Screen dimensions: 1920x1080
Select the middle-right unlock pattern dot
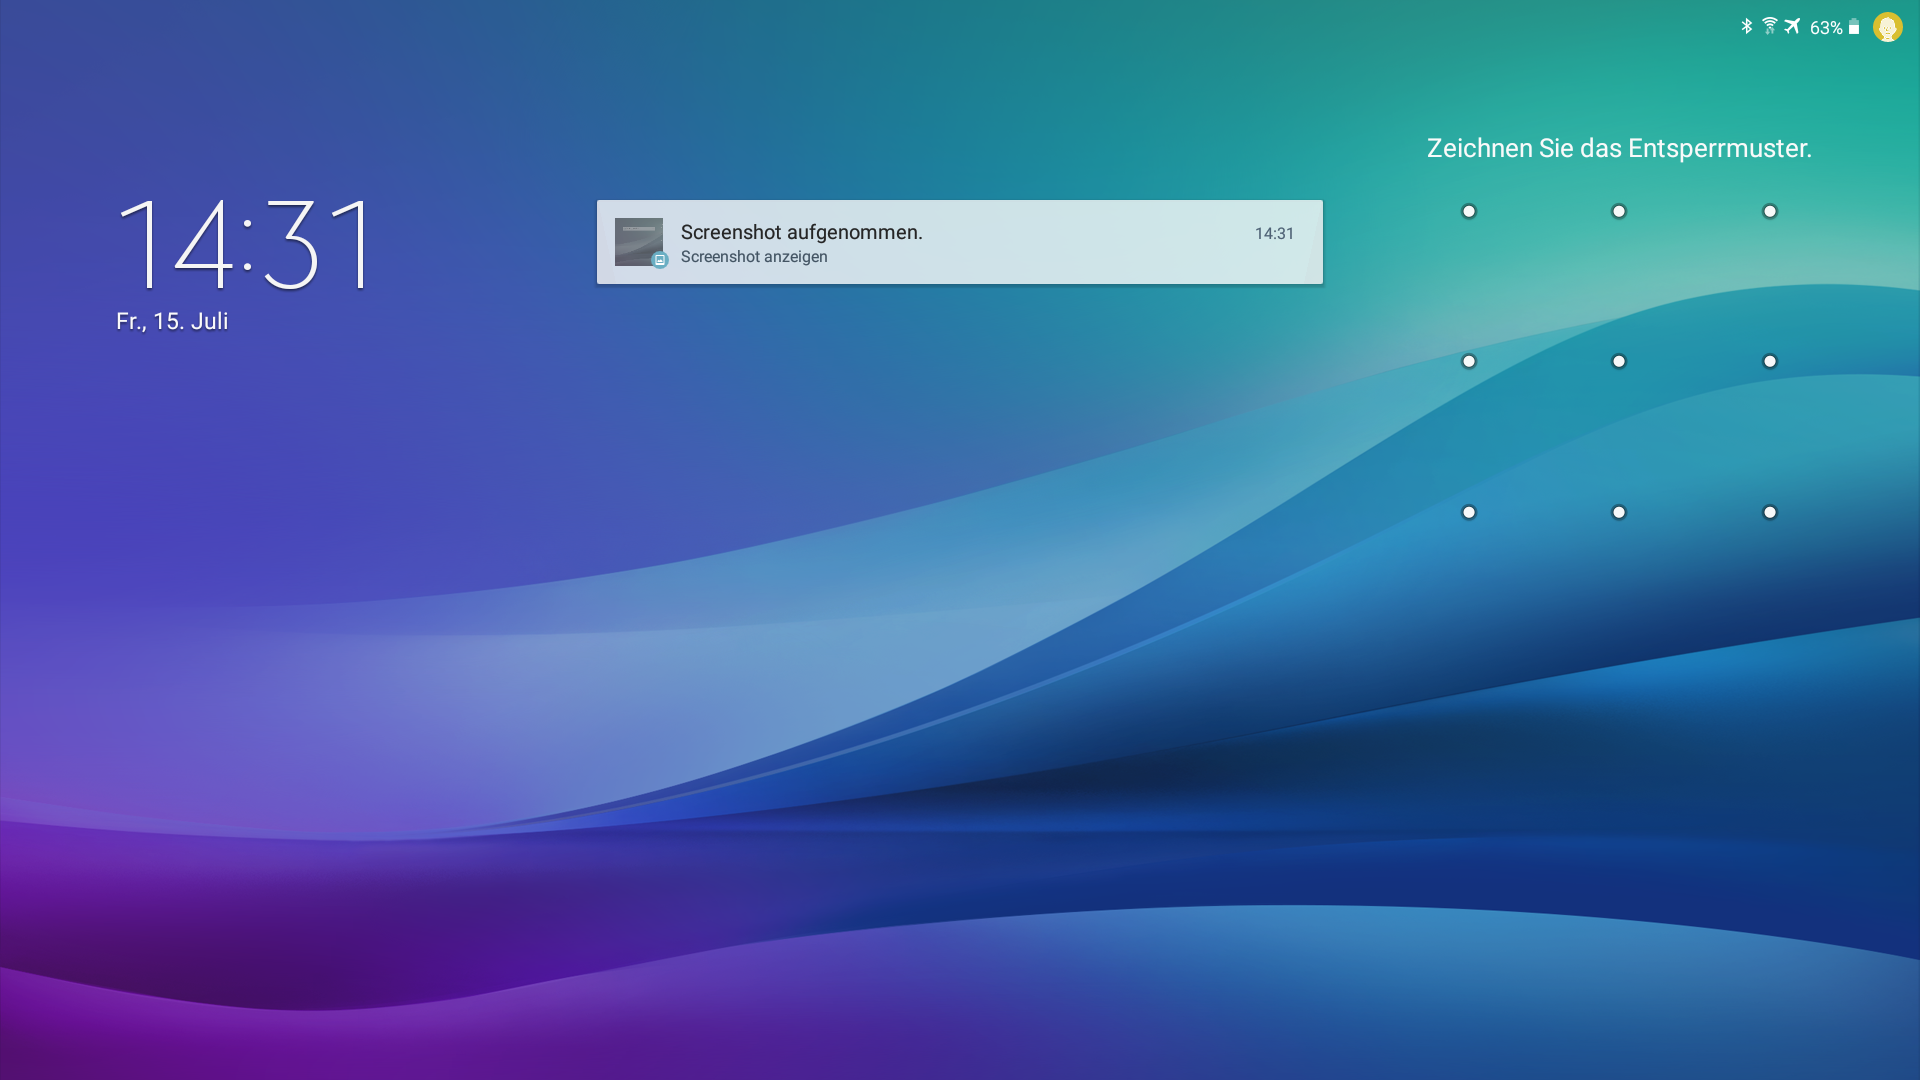tap(1770, 361)
